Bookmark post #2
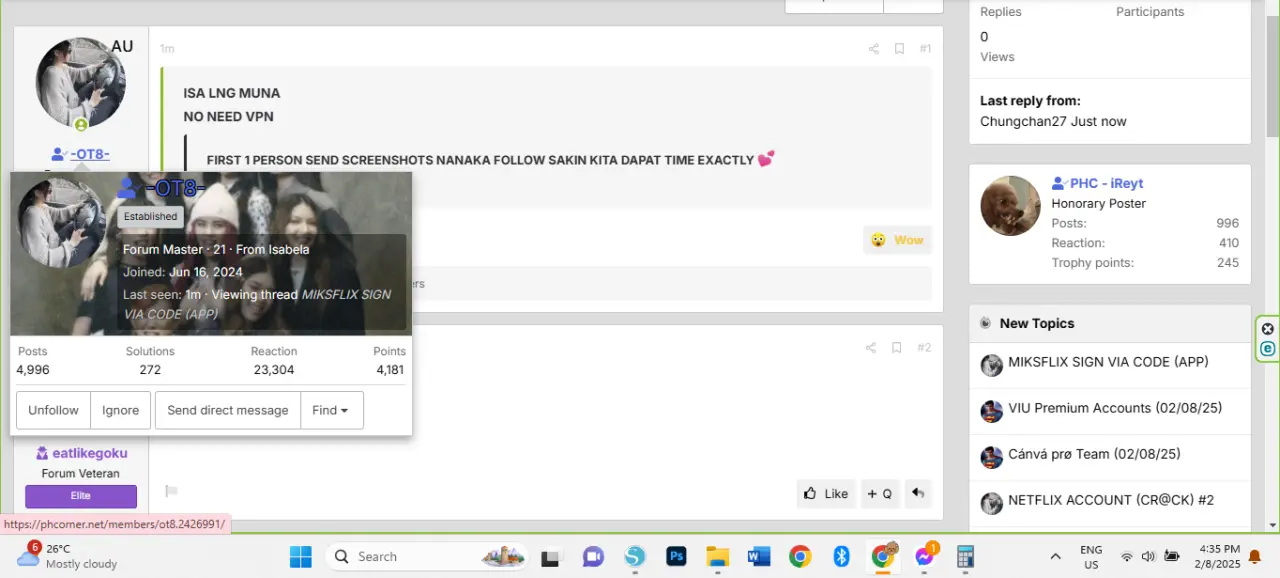Image resolution: width=1280 pixels, height=578 pixels. tap(897, 348)
